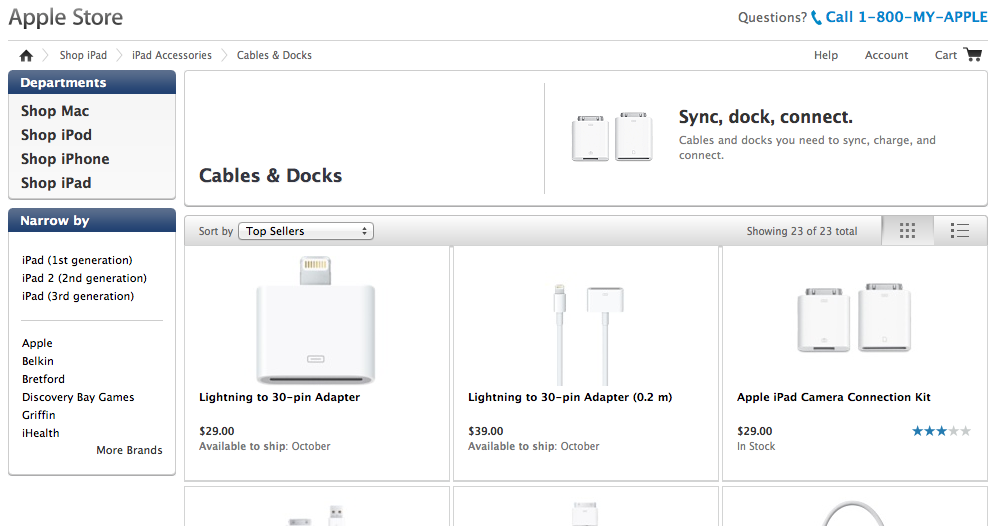Click the star rating on Camera Connection Kit
Viewport: 1004px width, 526px height.
click(941, 431)
